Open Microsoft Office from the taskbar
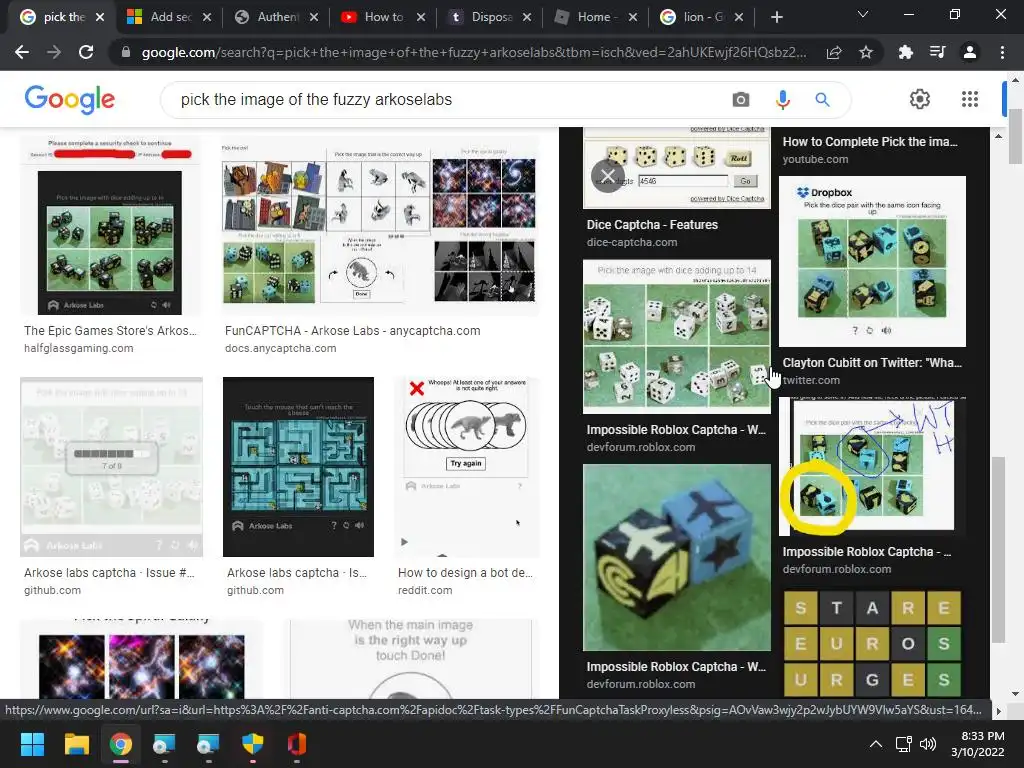Image resolution: width=1024 pixels, height=768 pixels. coord(296,744)
